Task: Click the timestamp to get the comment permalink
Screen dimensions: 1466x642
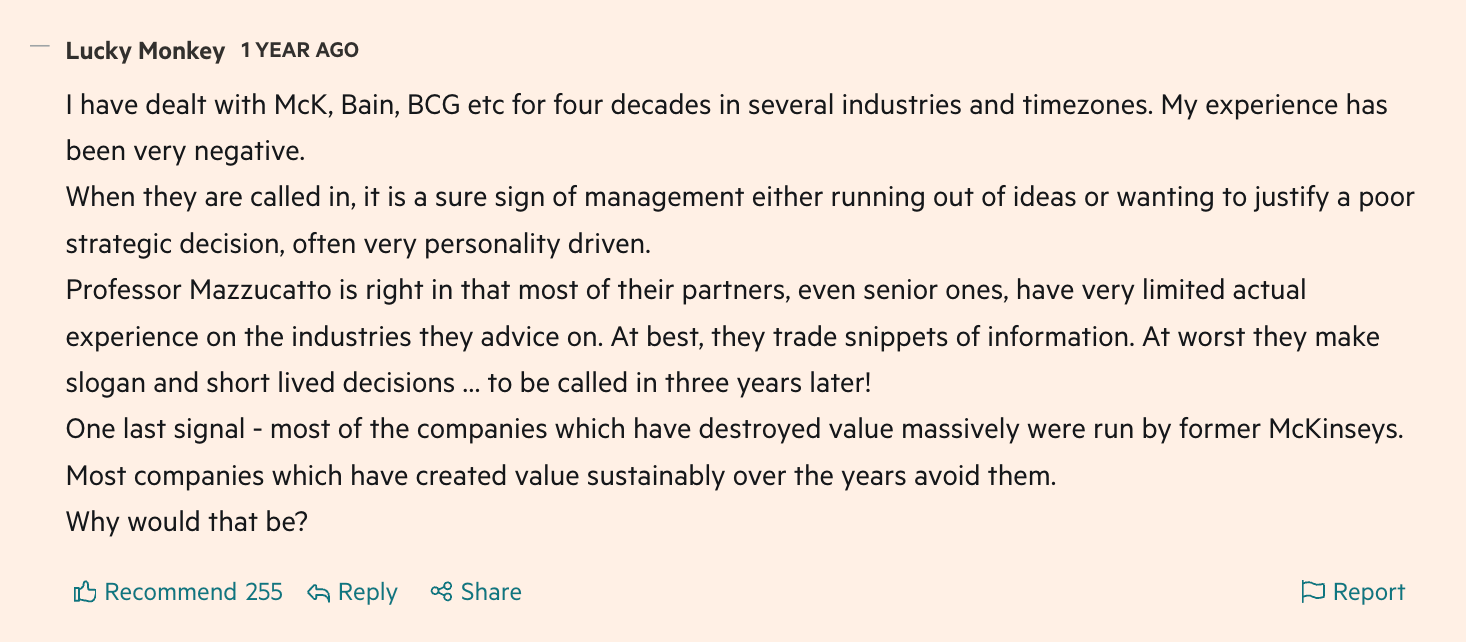Action: (x=298, y=50)
